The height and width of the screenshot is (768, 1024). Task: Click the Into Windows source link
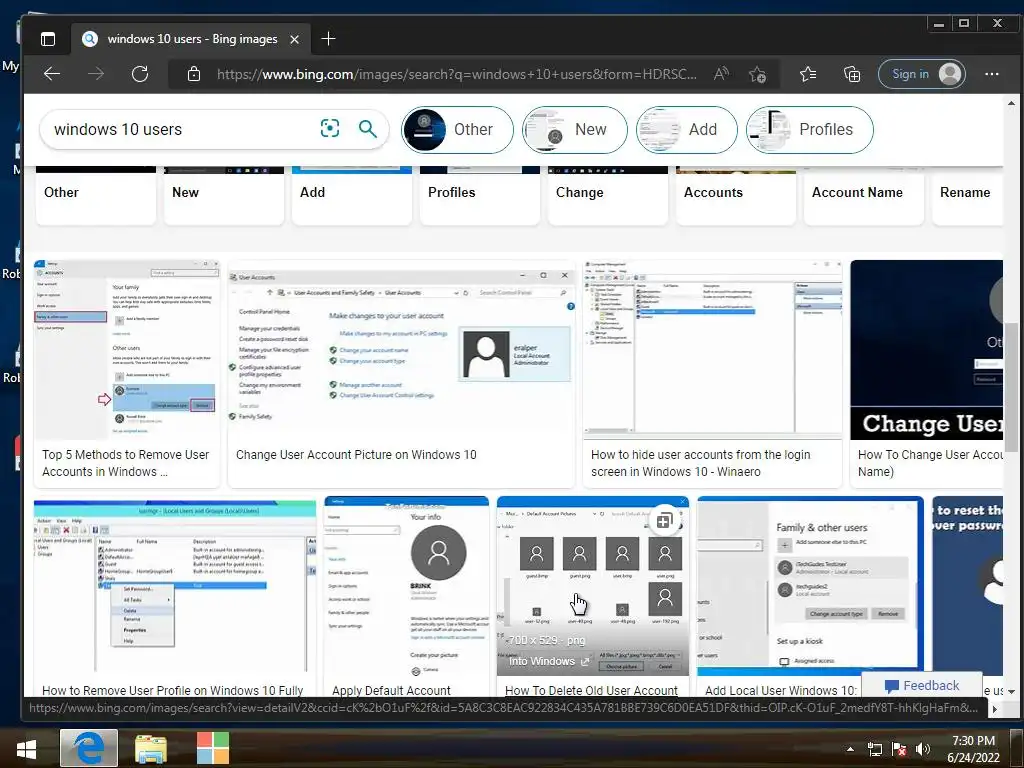point(549,661)
